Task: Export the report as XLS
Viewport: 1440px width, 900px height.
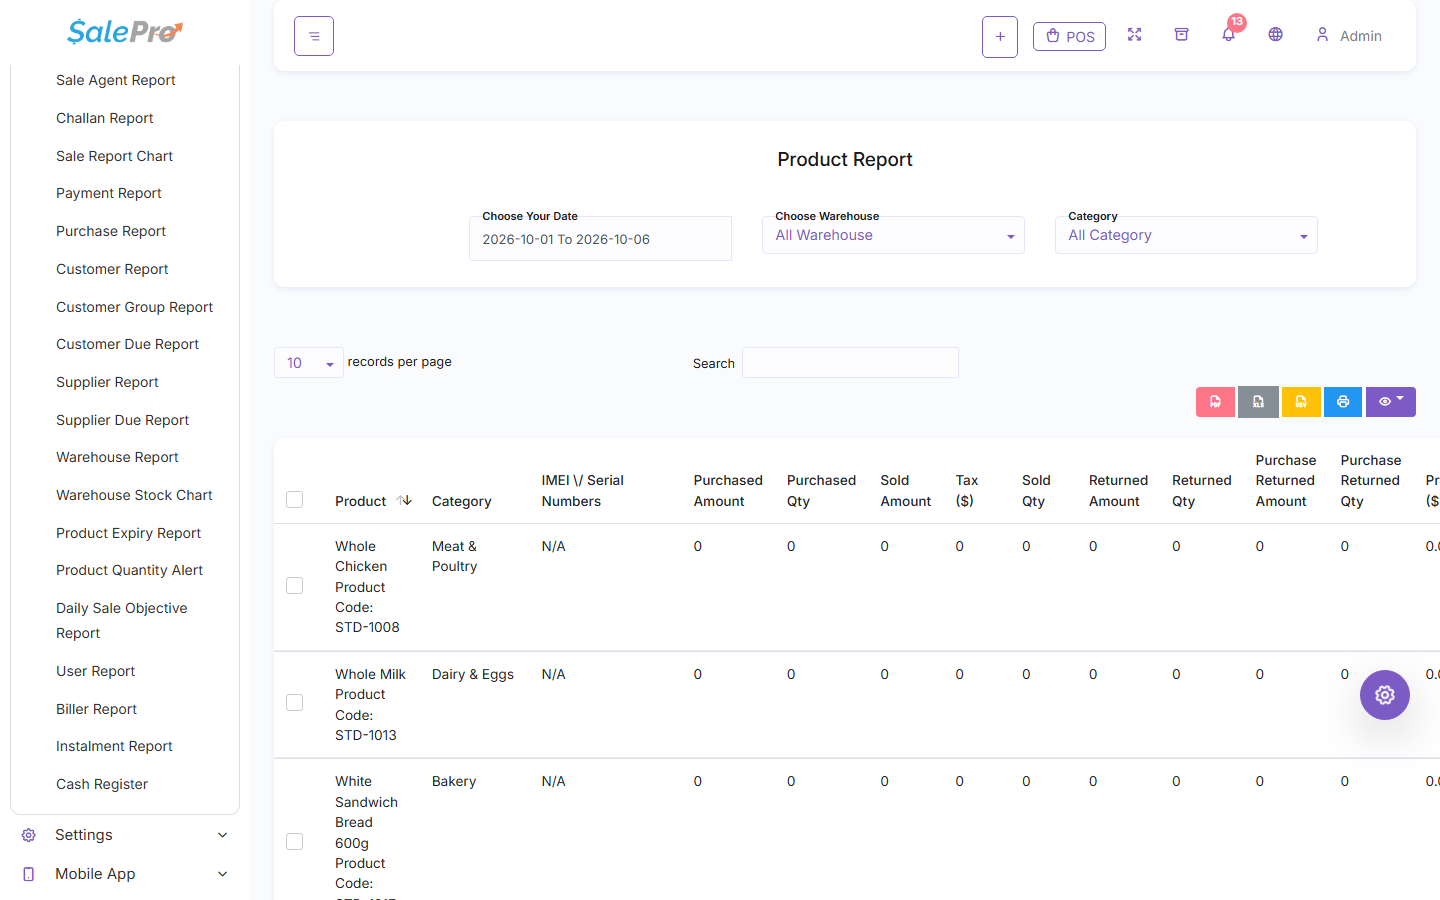Action: point(1258,402)
